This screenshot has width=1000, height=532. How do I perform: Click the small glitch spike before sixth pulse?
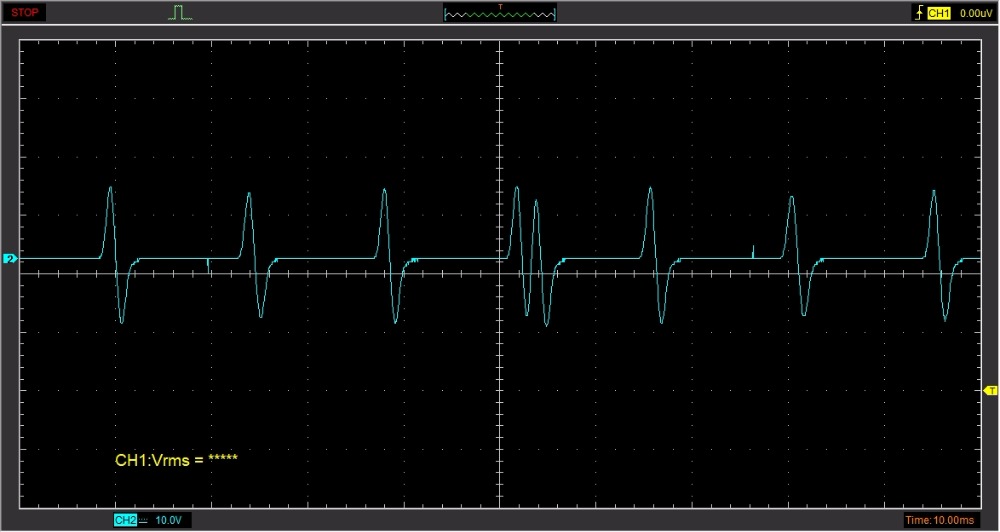tap(753, 247)
